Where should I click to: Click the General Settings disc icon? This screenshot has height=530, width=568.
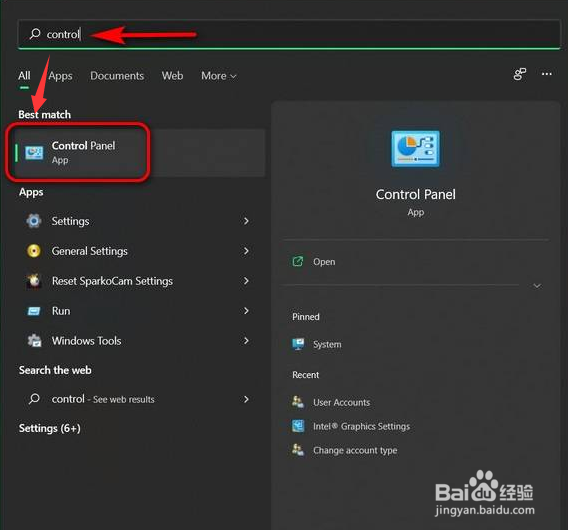pos(34,251)
